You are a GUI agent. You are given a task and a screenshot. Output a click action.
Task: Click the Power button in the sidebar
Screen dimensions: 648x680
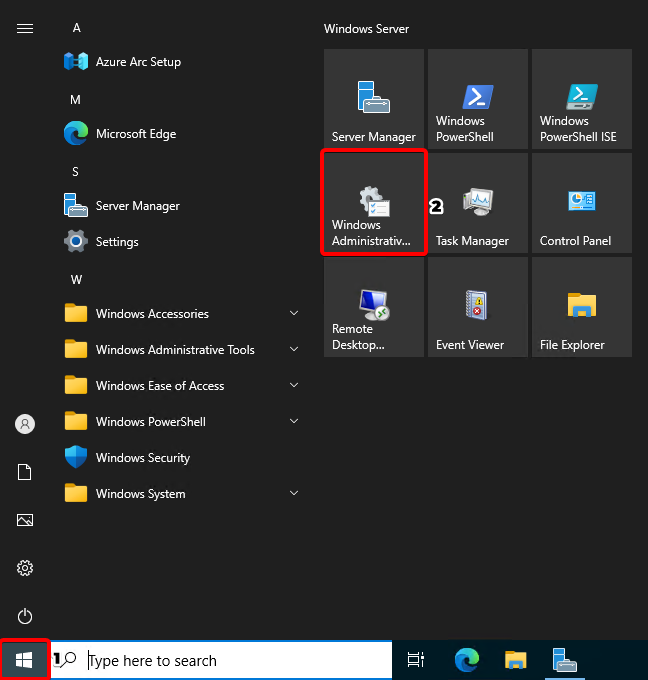click(25, 616)
